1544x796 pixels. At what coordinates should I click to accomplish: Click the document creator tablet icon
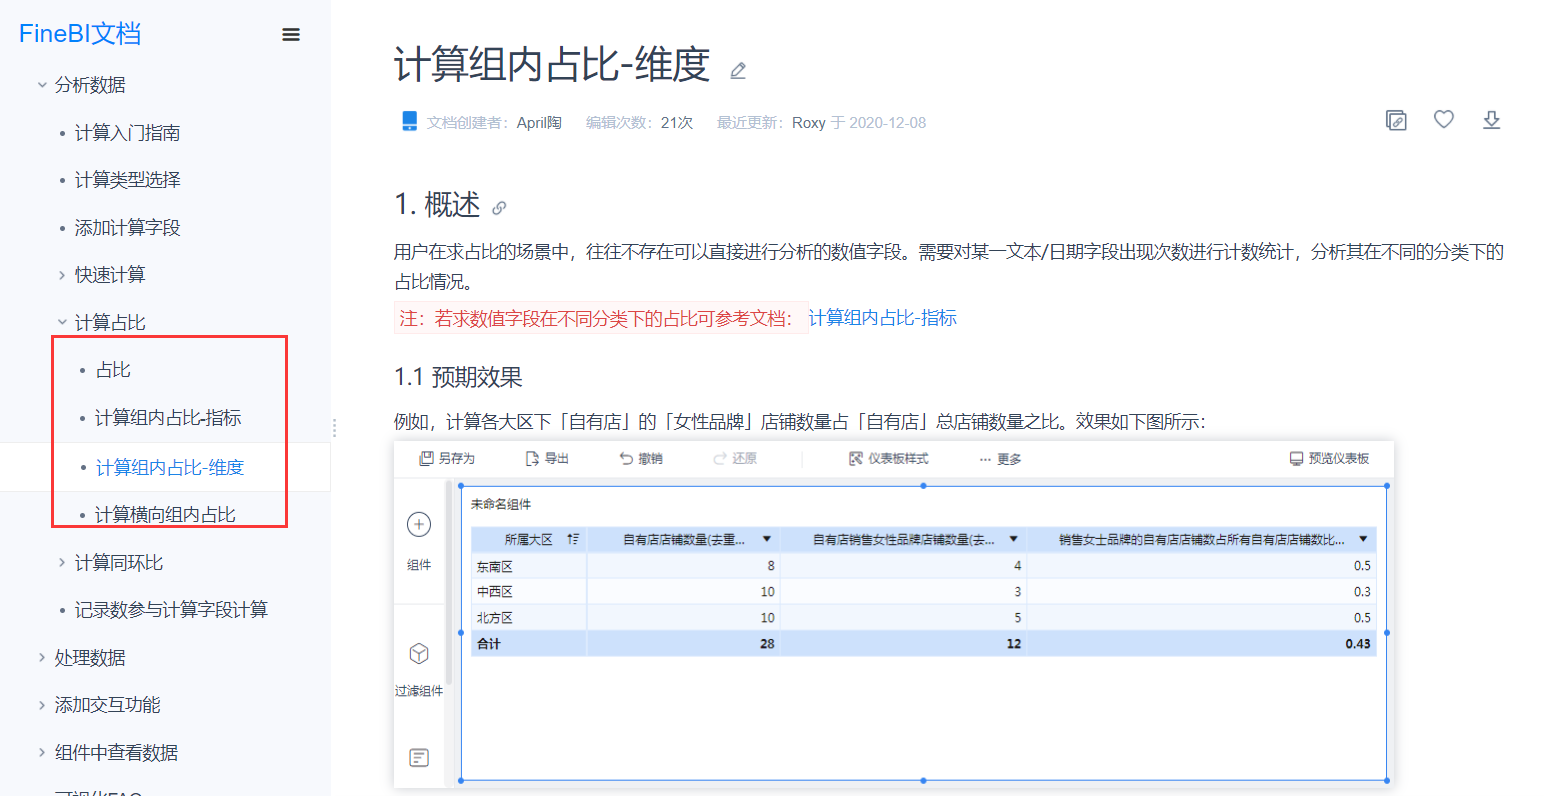pos(409,121)
